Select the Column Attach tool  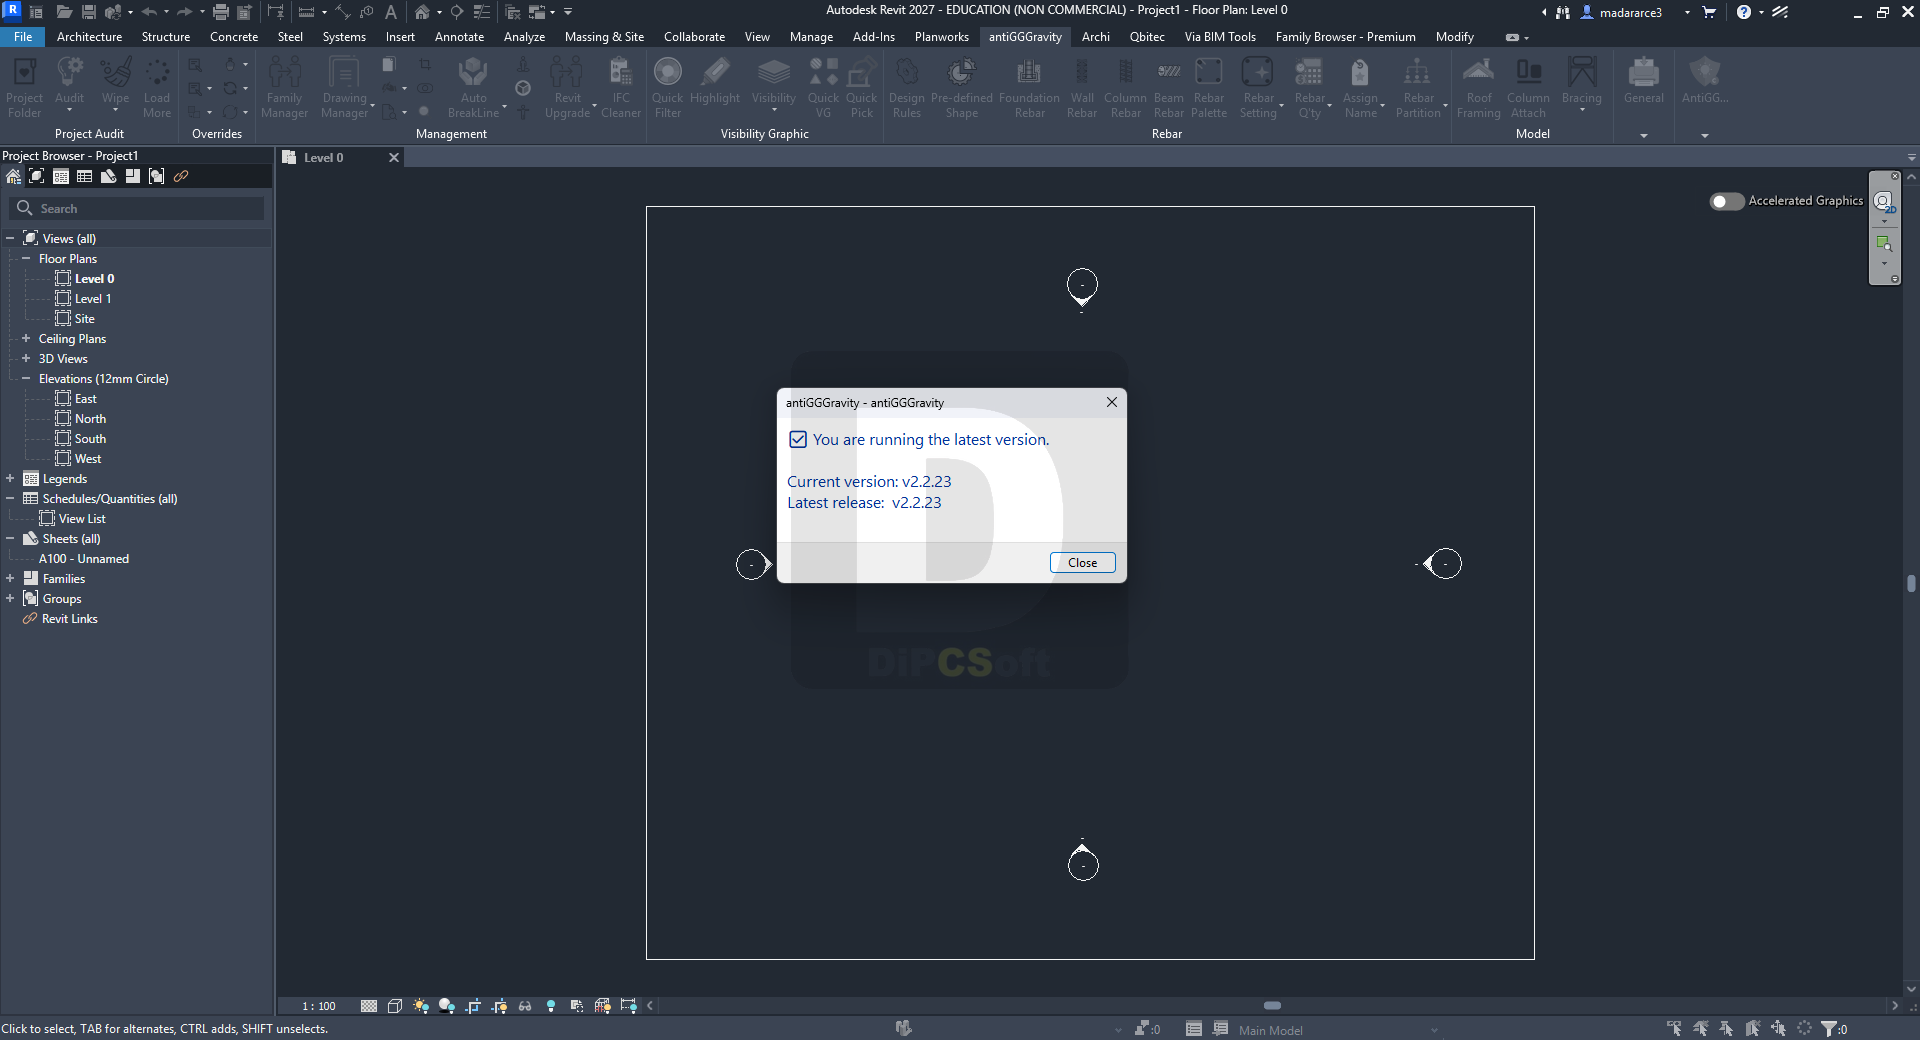tap(1528, 87)
